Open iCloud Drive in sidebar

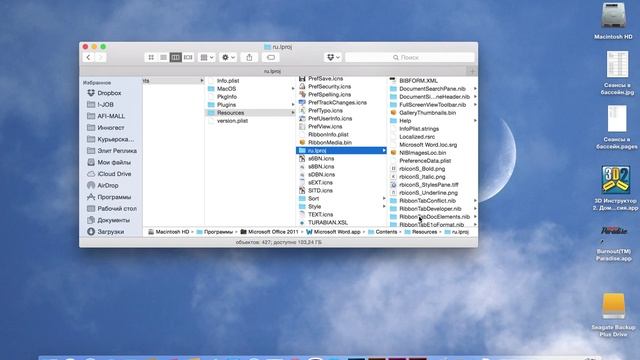coord(114,174)
